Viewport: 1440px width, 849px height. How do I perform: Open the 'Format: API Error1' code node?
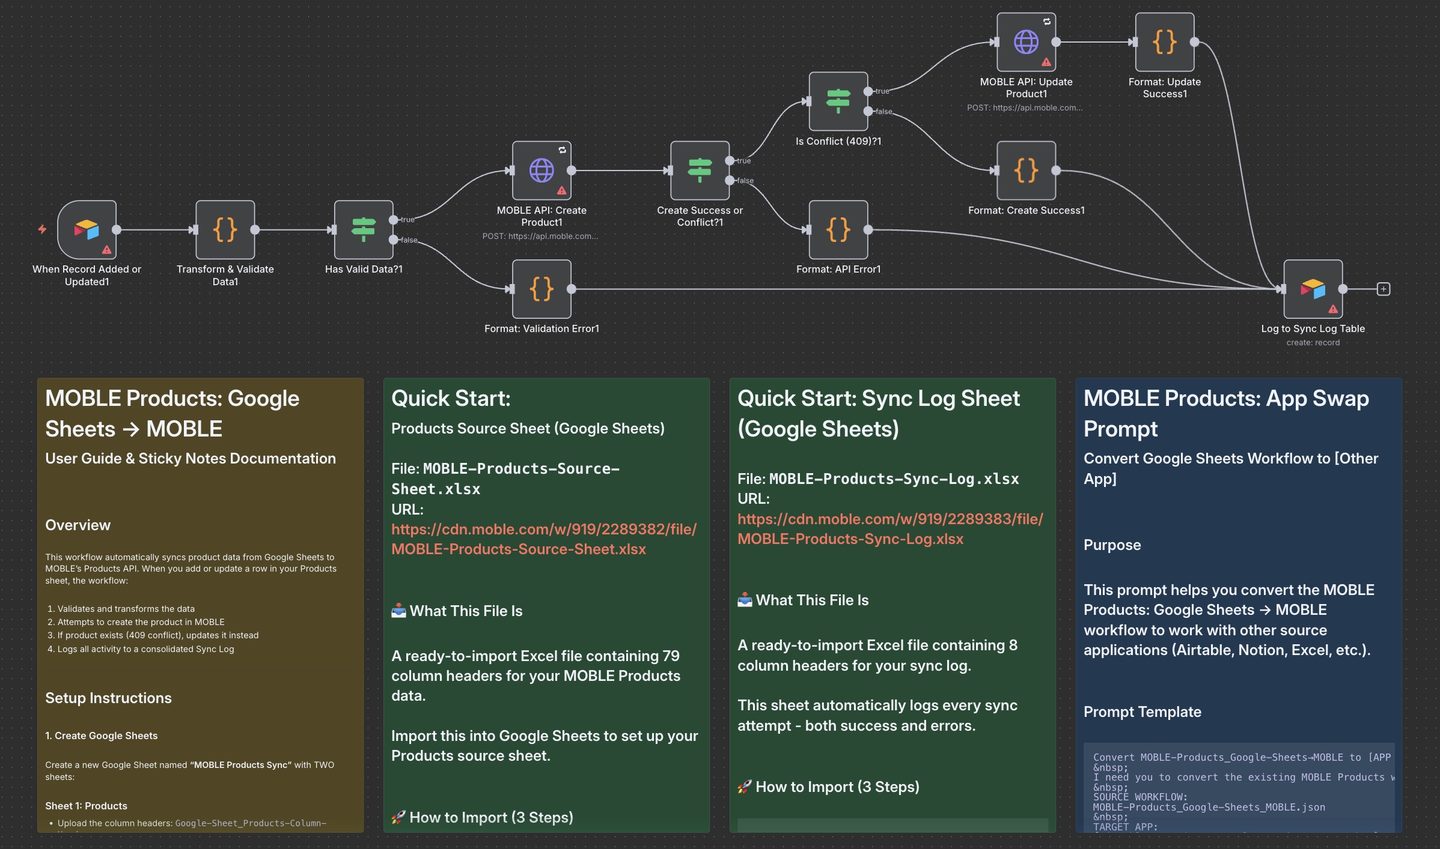click(838, 230)
